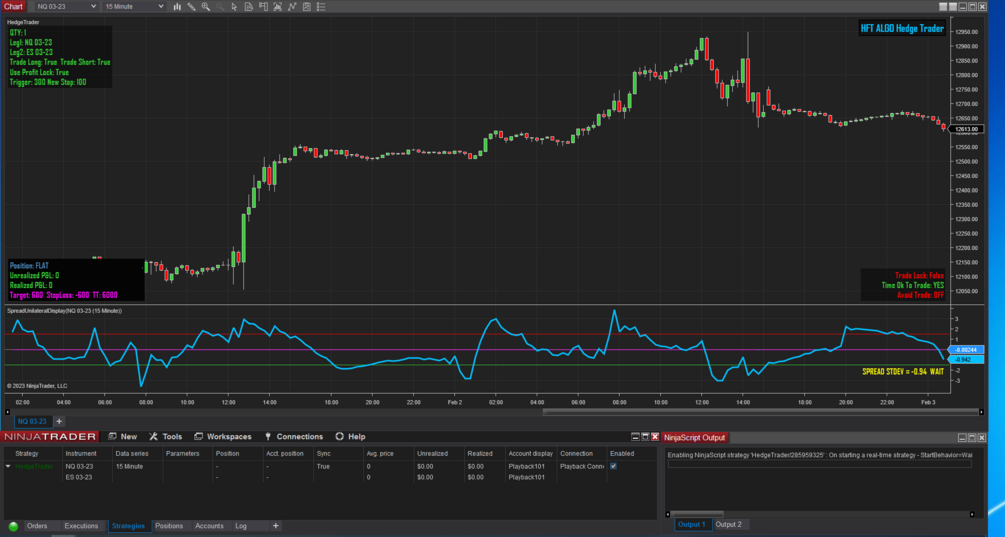
Task: Click the chart scrollbar right arrow
Action: point(981,412)
